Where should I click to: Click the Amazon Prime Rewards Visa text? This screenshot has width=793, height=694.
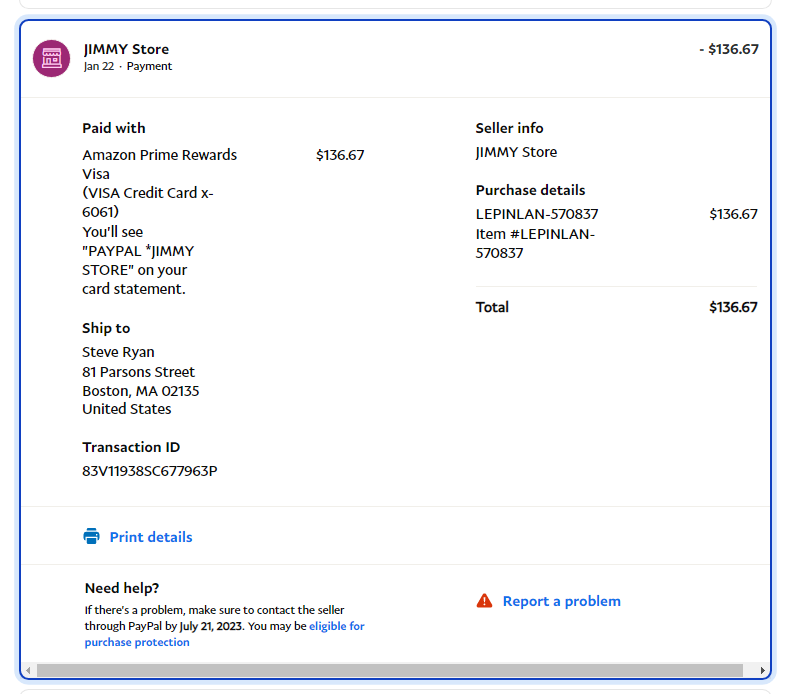point(159,164)
